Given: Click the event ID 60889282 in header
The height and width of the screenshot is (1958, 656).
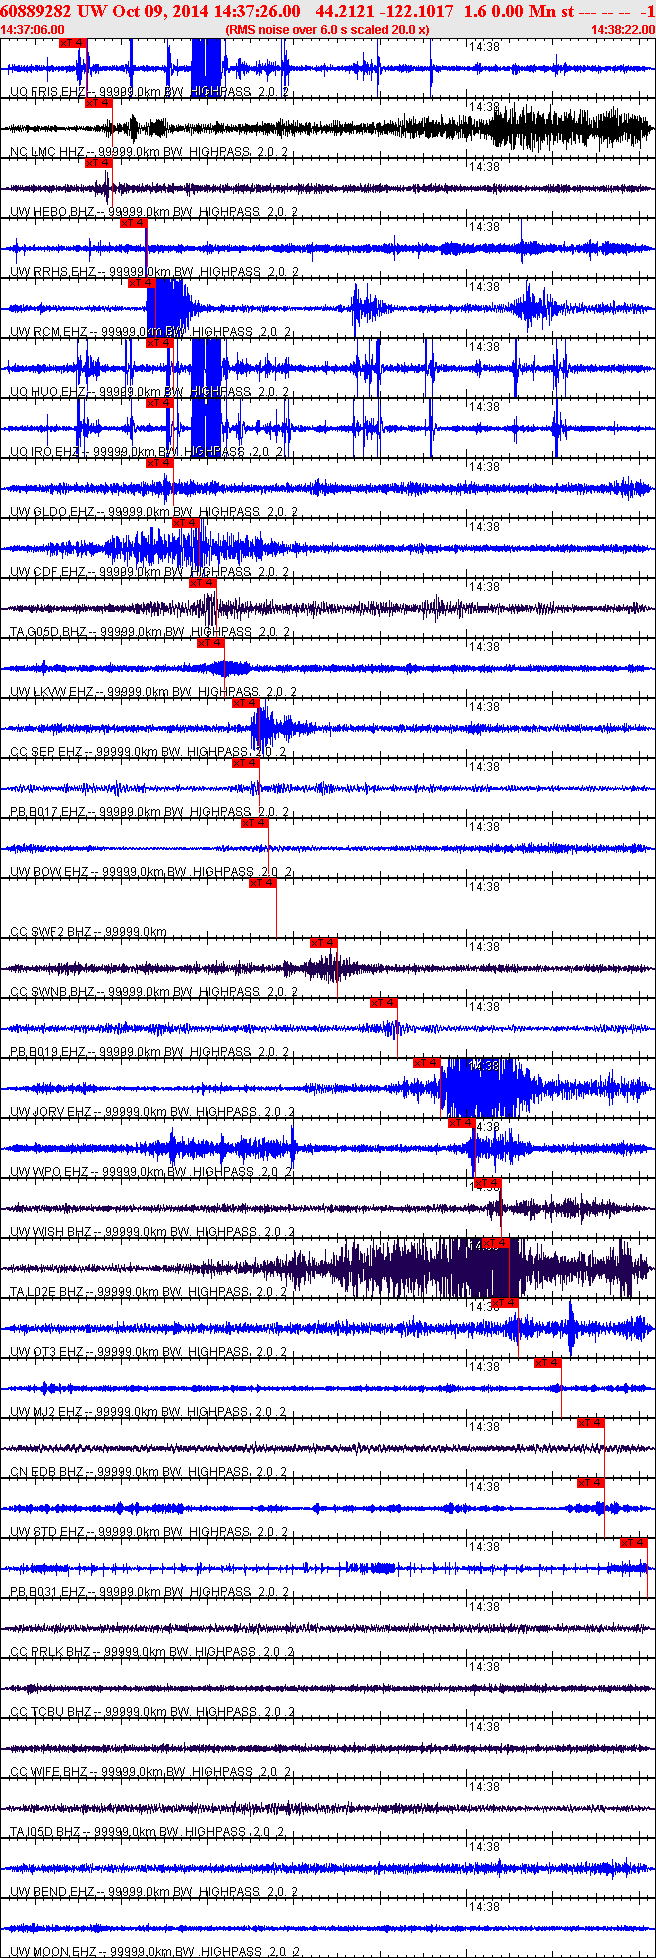Looking at the screenshot, I should coord(35,11).
